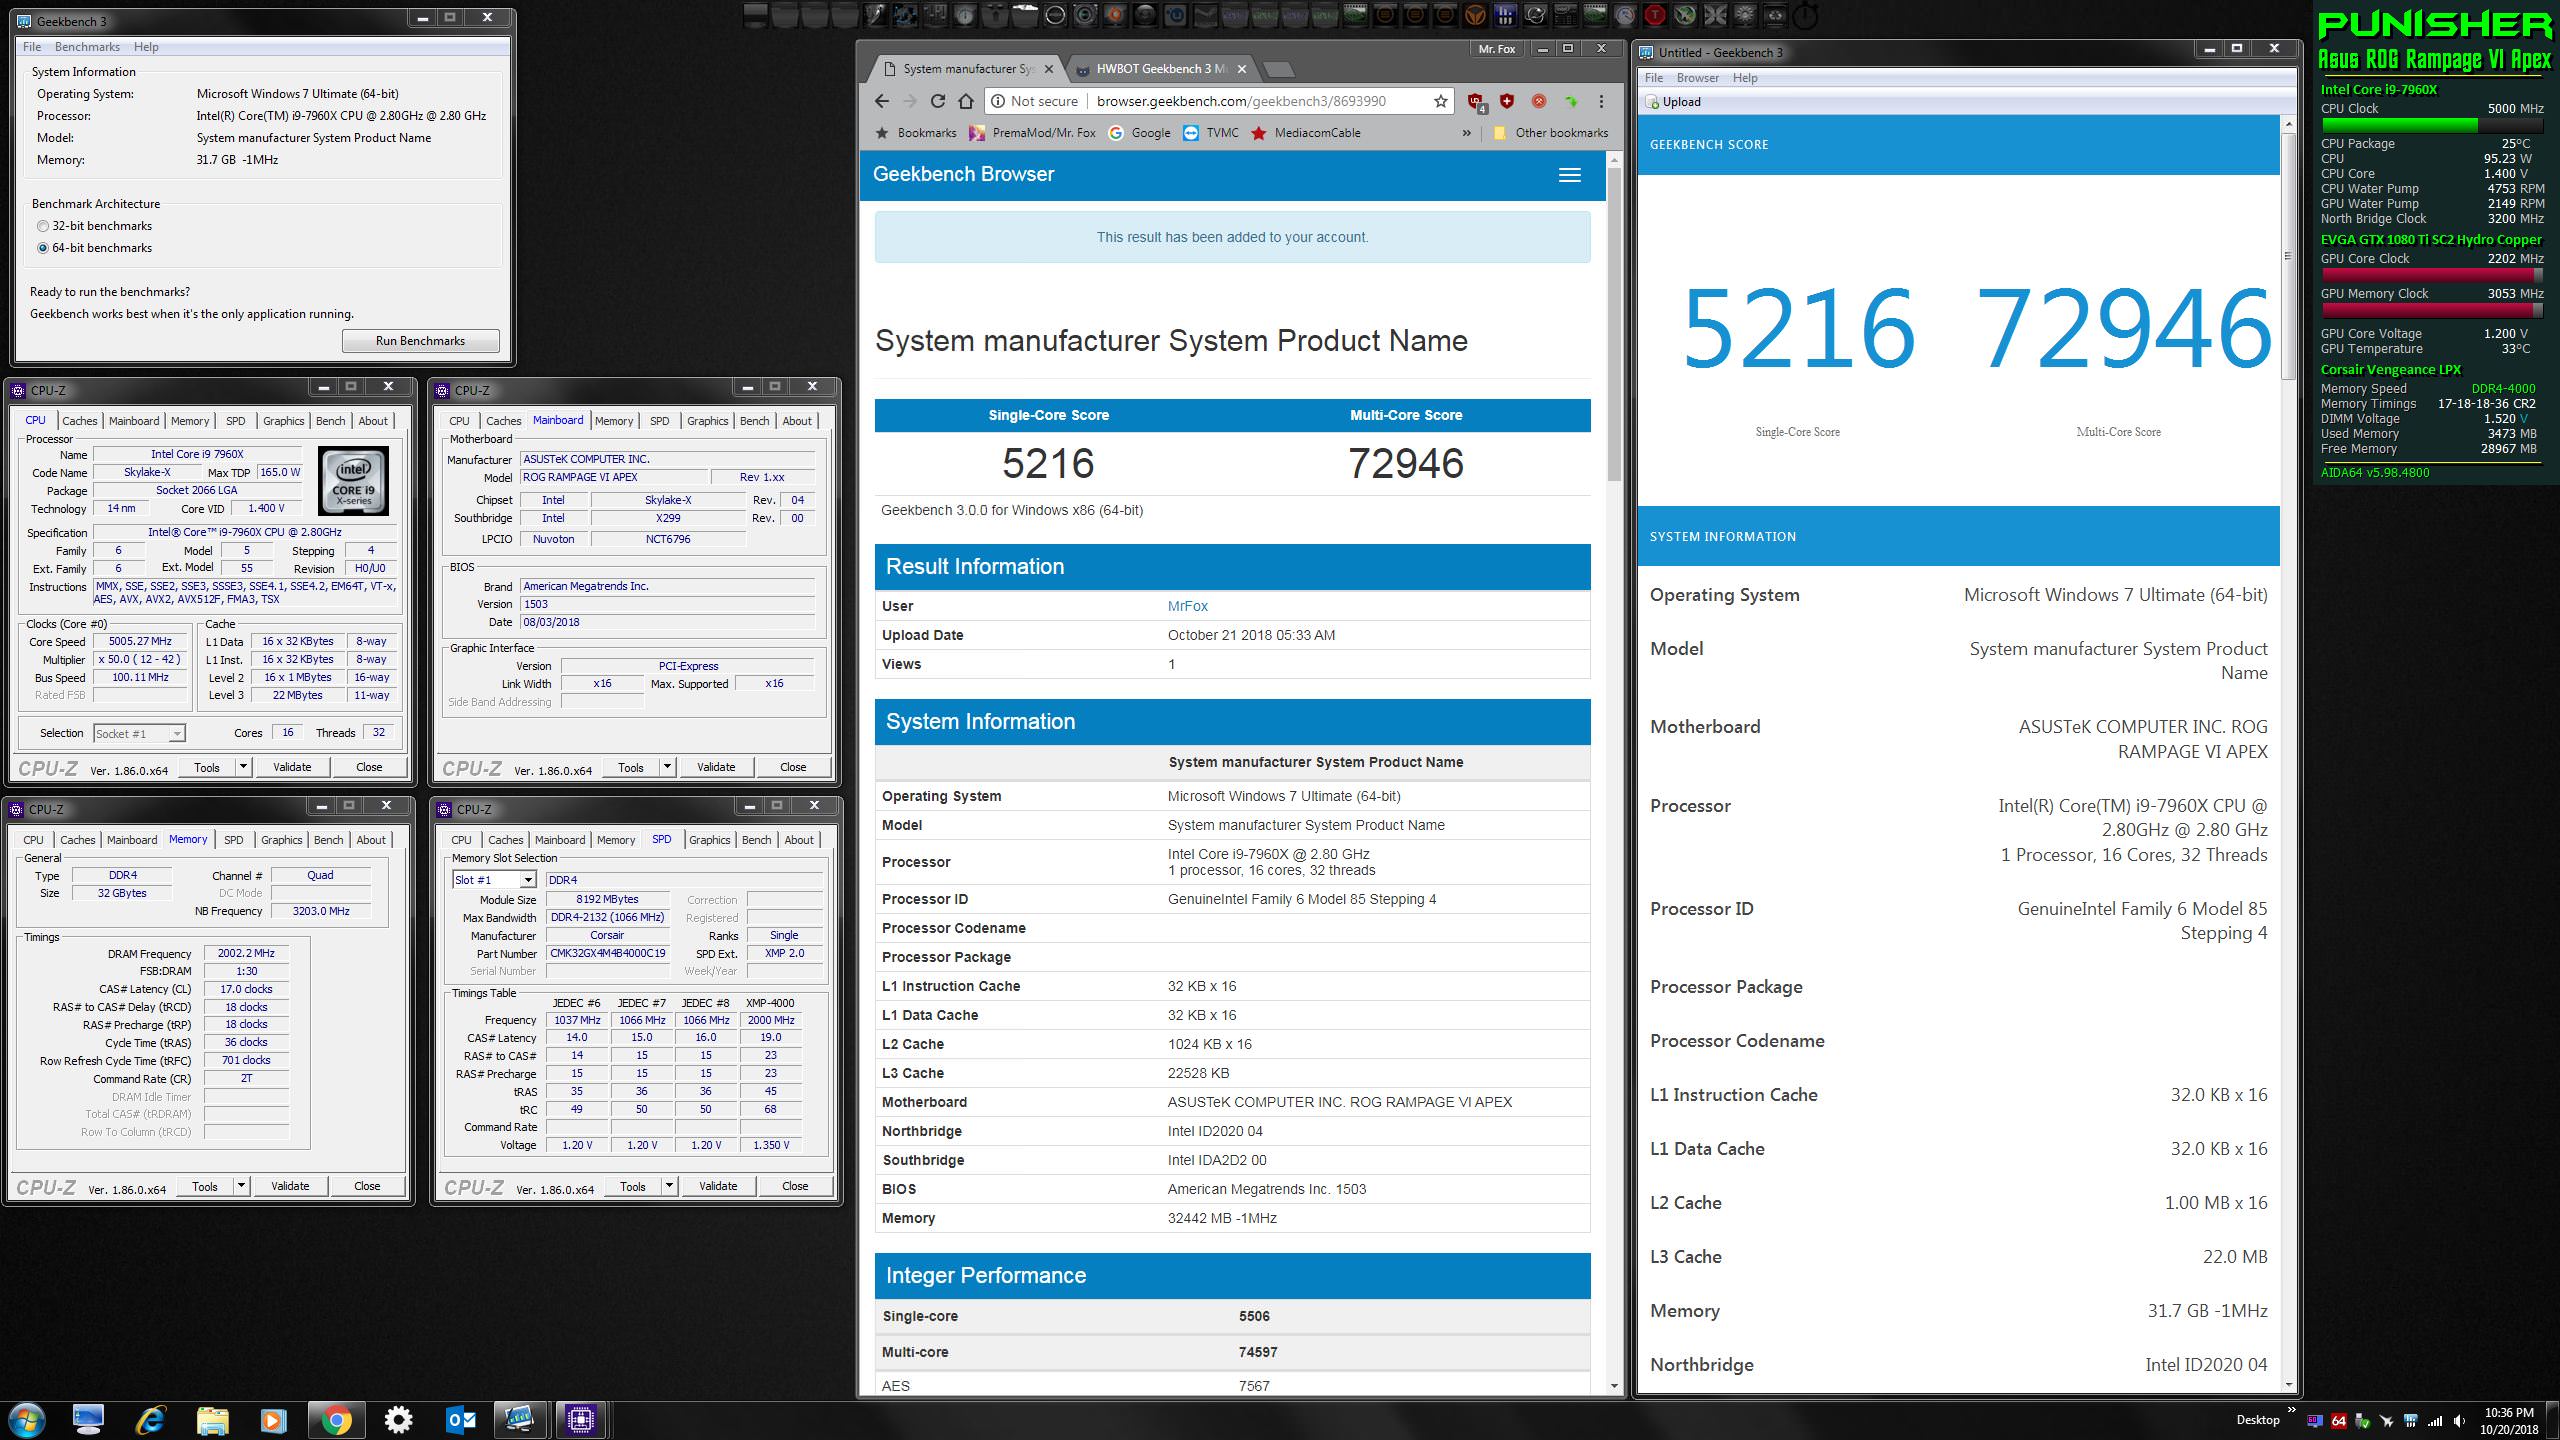The width and height of the screenshot is (2560, 1440).
Task: Click Show Desktop button at taskbar end
Action: (2553, 1420)
